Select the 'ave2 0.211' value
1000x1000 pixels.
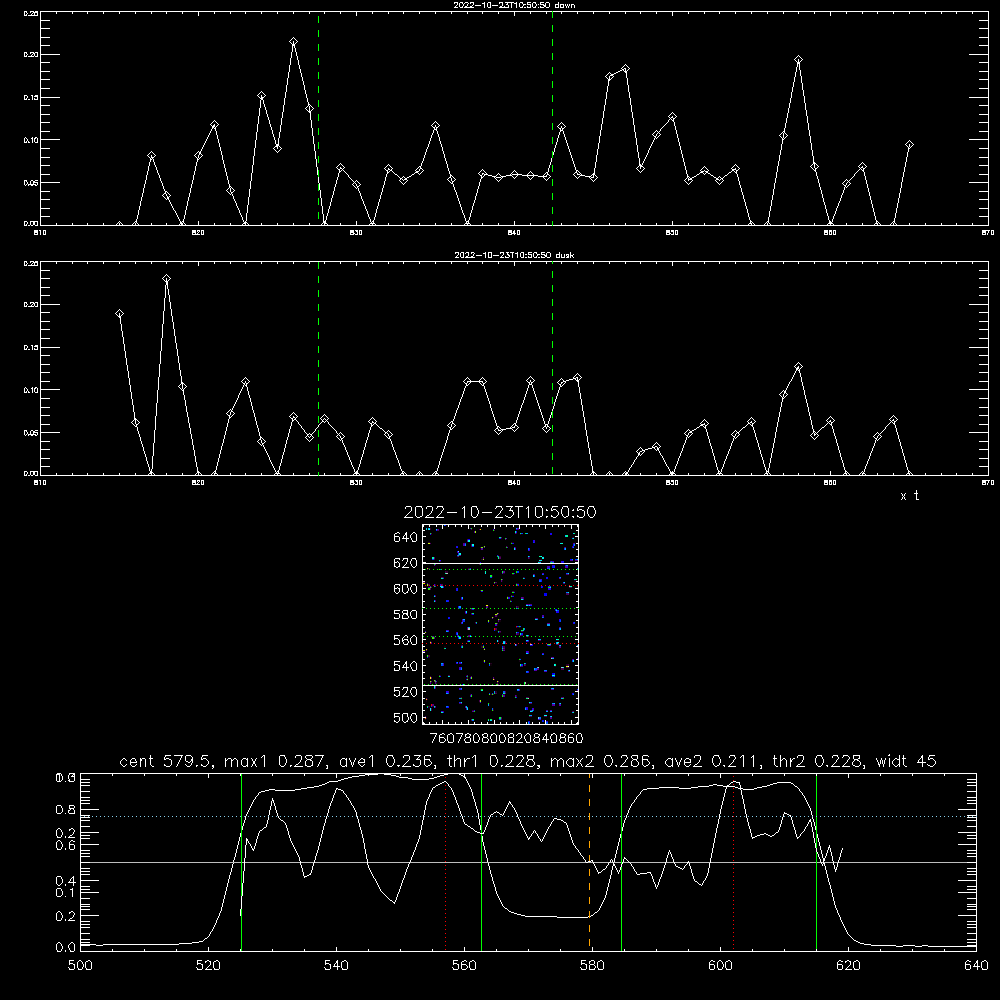point(712,761)
